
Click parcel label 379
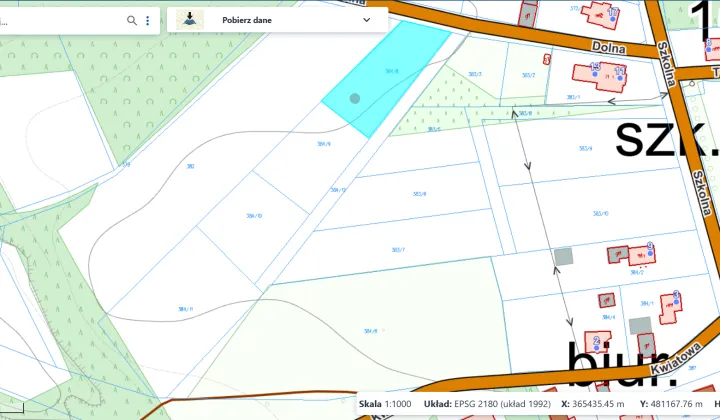point(126,164)
